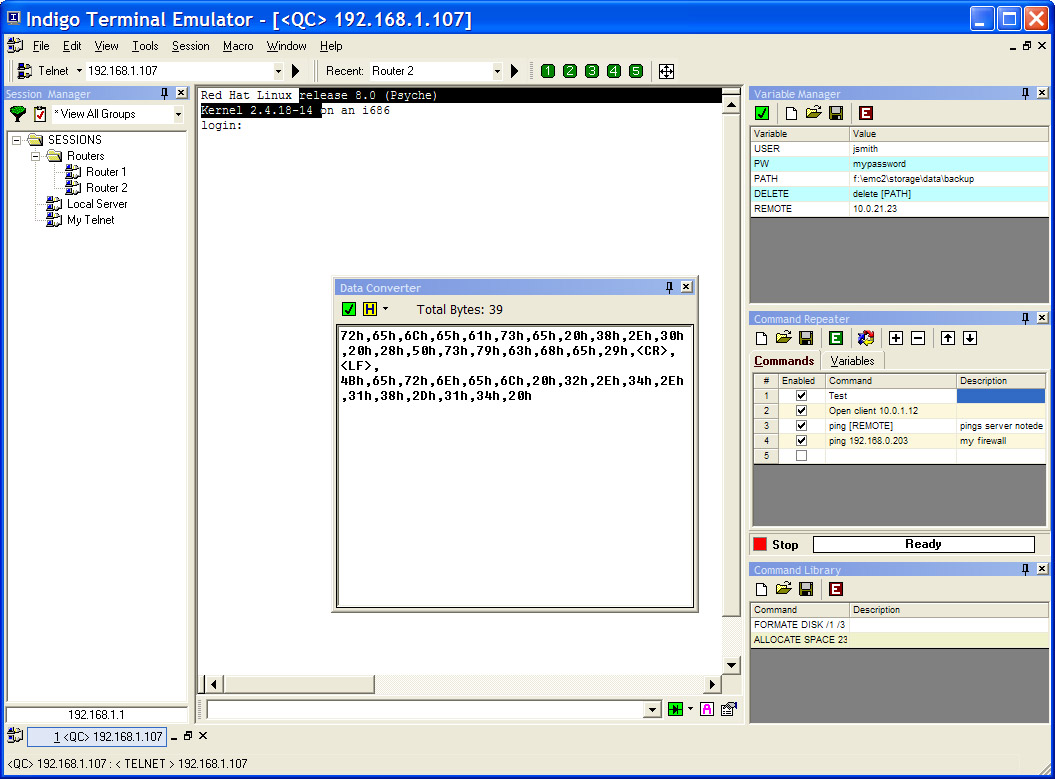1055x779 pixels.
Task: Click yellow H hex icon in Data Converter
Action: pyautogui.click(x=369, y=309)
